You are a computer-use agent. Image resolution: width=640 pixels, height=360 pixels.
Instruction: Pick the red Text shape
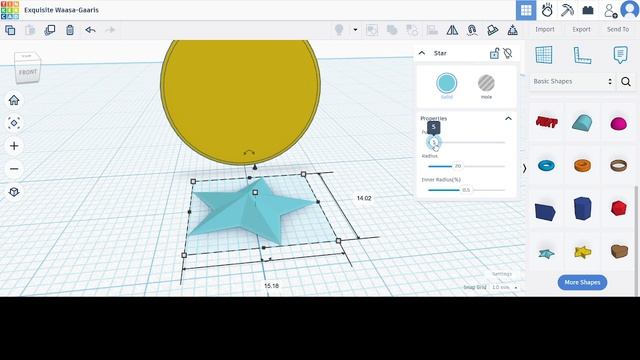[546, 122]
